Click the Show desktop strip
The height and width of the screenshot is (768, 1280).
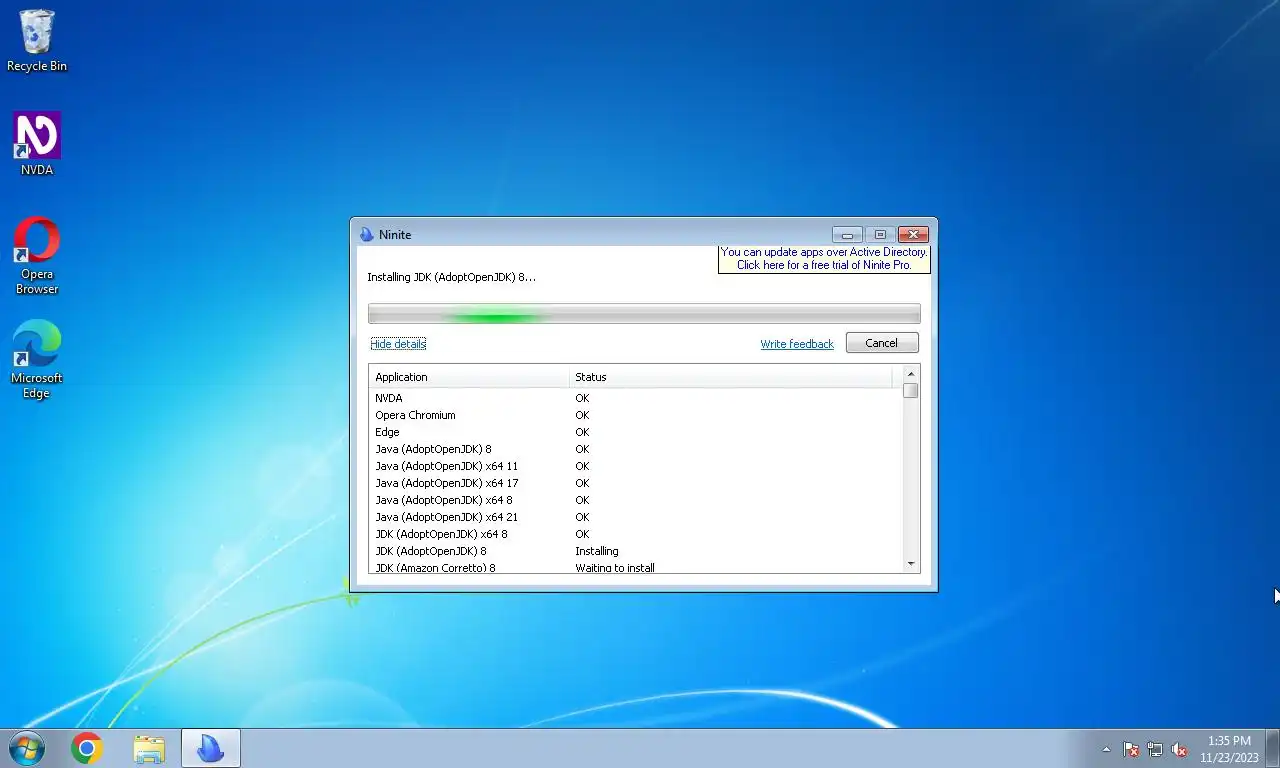point(1273,748)
